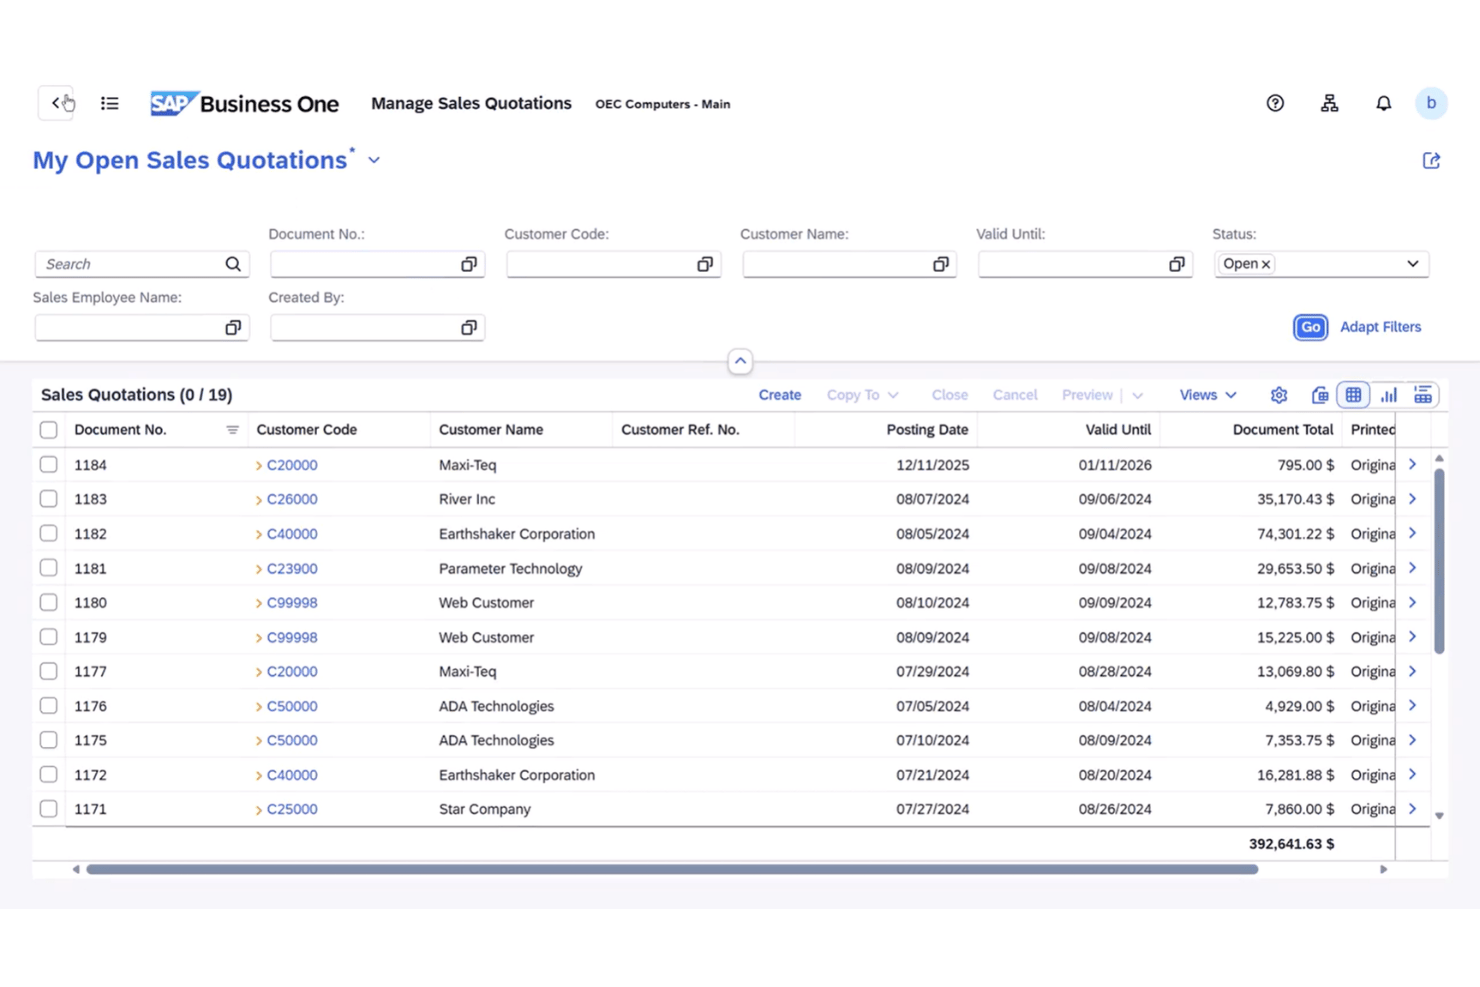Open details arrow for document 1184
Screen dimensions: 1480x987
point(1412,464)
